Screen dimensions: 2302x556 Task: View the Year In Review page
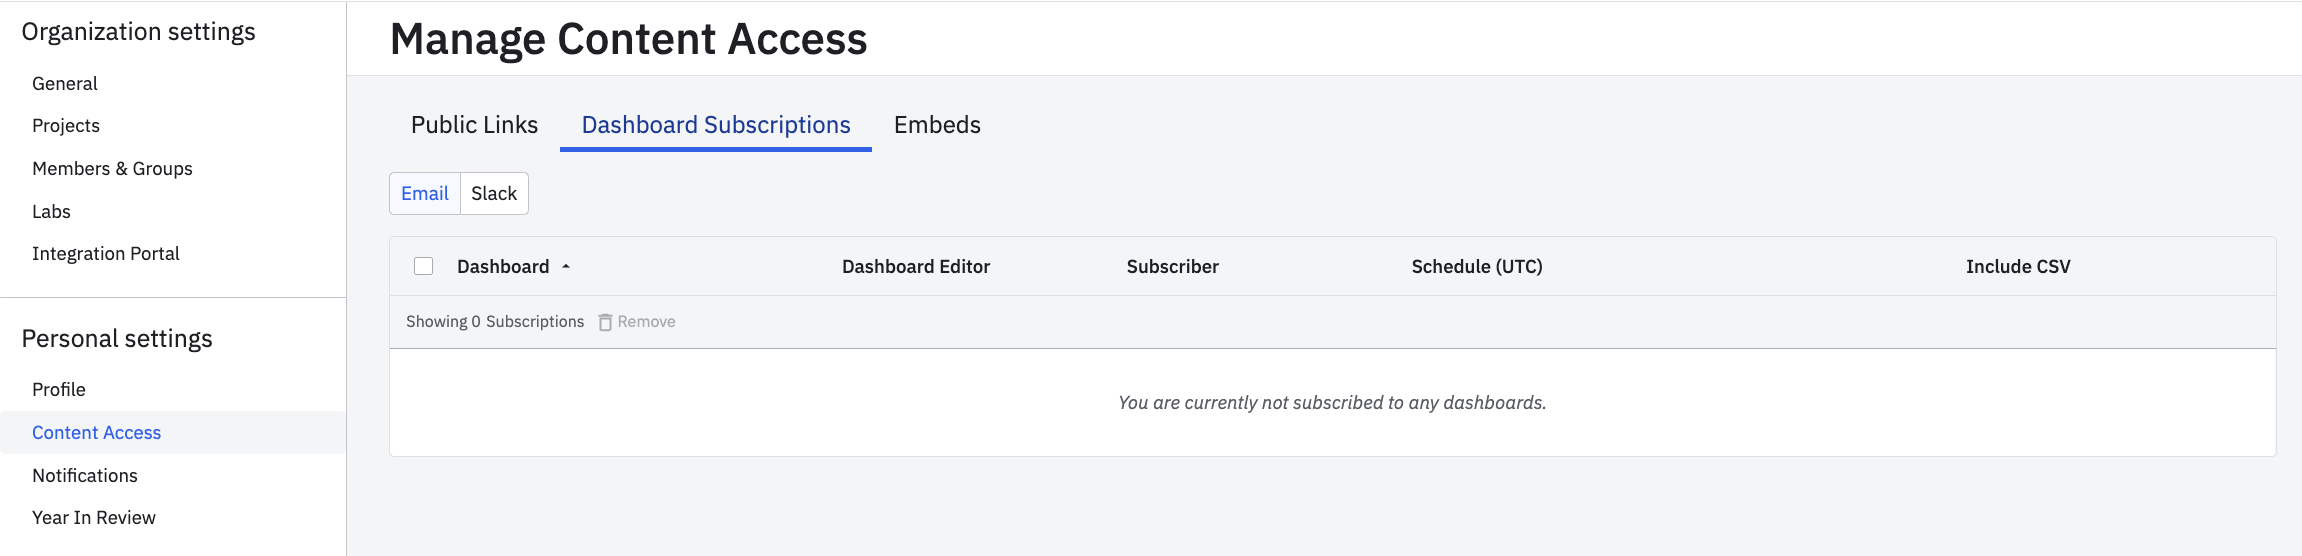click(94, 518)
